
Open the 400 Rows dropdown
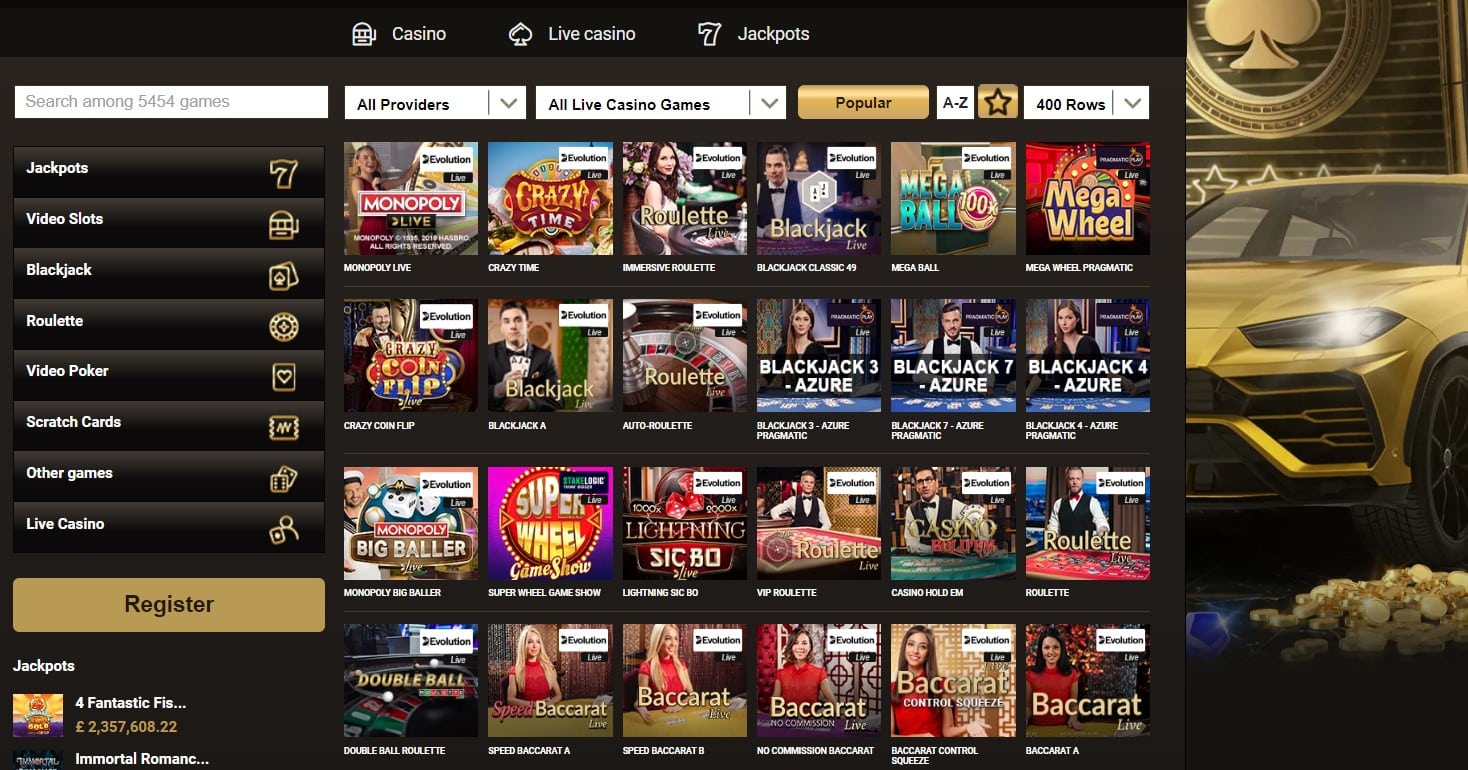pos(1087,103)
